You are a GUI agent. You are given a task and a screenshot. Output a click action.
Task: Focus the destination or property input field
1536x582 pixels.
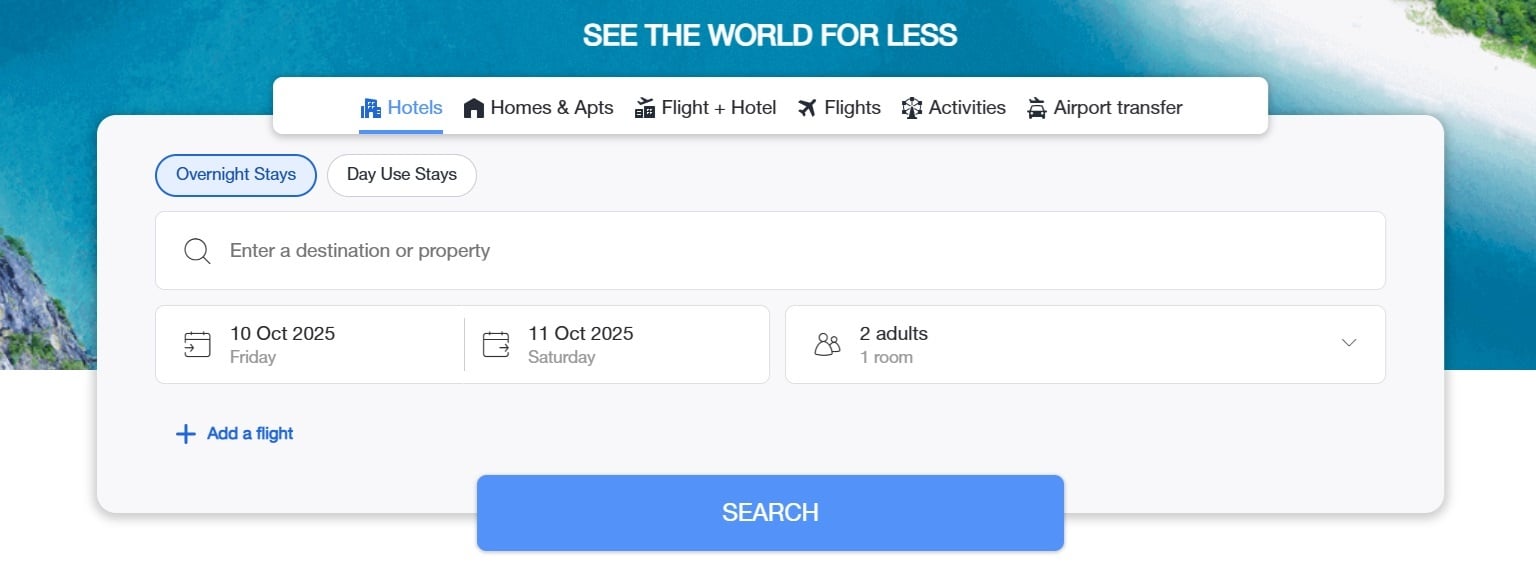770,251
